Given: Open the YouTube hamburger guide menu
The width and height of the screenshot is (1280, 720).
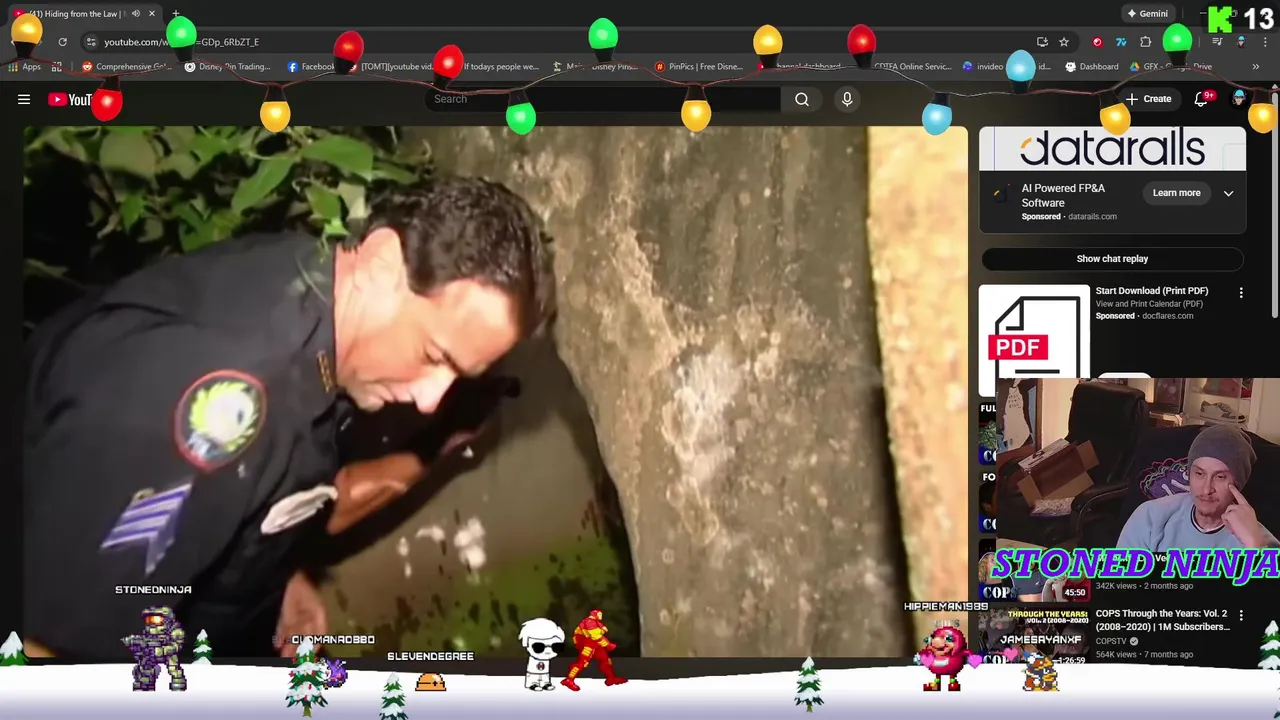Looking at the screenshot, I should [24, 99].
